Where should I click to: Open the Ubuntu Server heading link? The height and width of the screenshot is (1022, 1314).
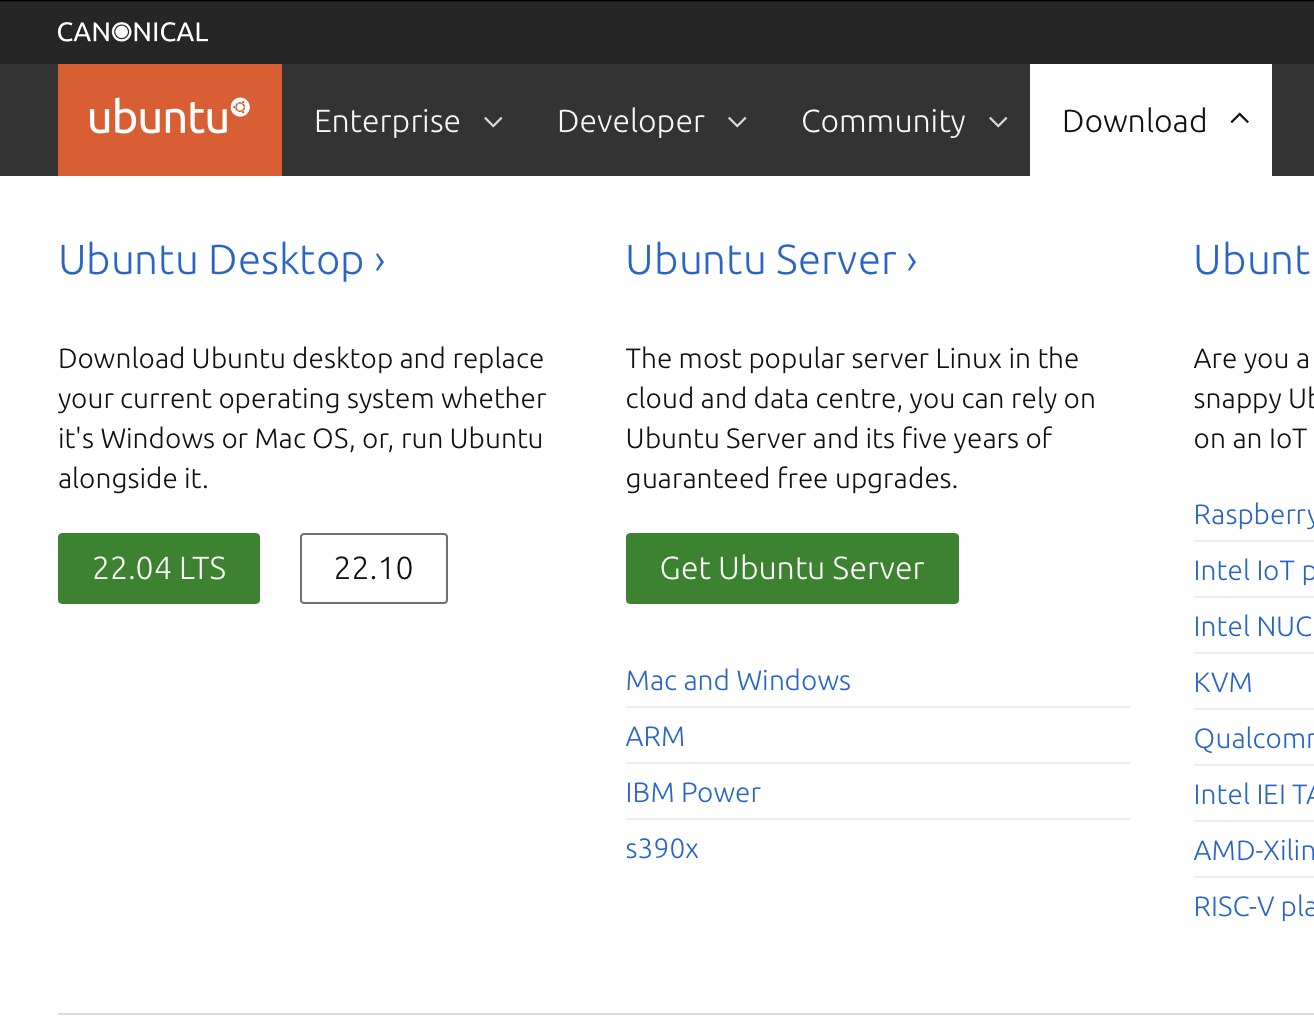point(771,260)
